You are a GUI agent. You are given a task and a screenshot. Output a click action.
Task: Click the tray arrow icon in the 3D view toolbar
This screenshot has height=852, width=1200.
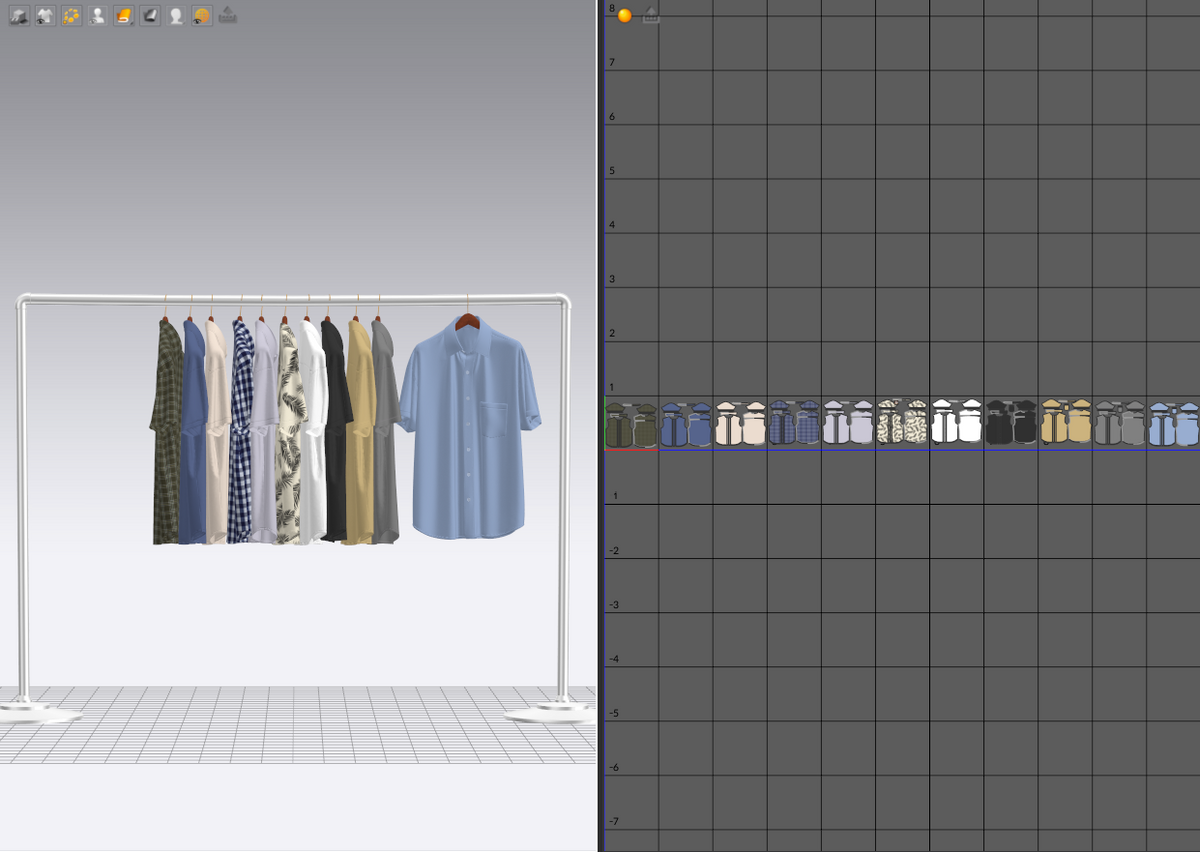point(228,15)
